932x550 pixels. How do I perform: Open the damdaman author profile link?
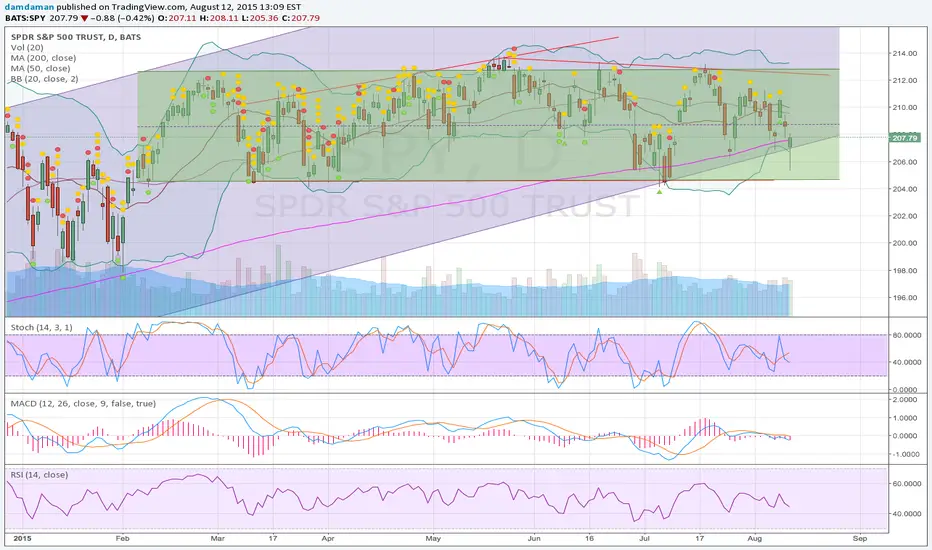click(29, 8)
